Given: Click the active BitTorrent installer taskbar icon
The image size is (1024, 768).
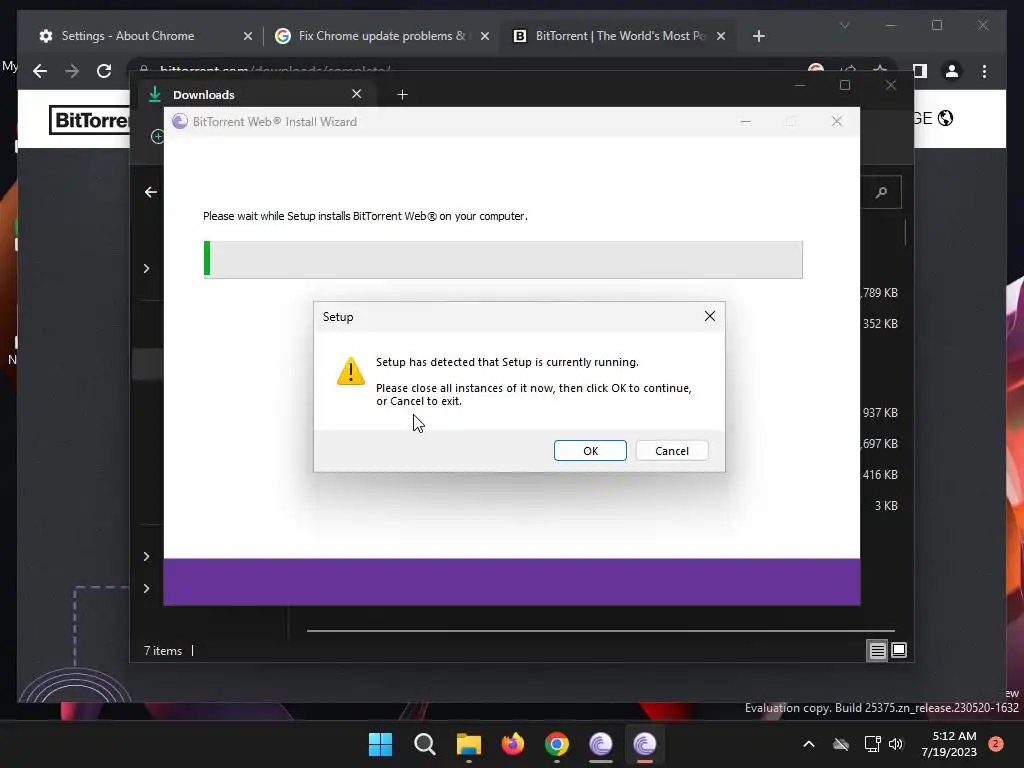Looking at the screenshot, I should (645, 744).
